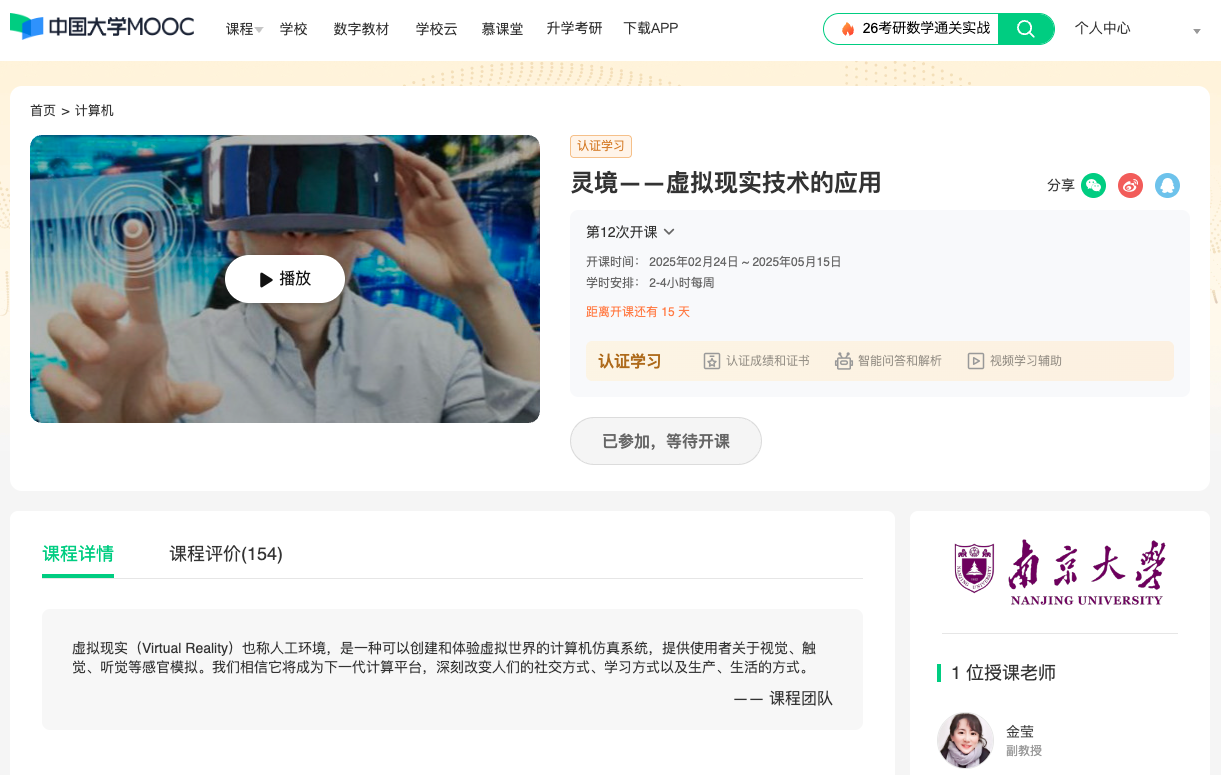Image resolution: width=1221 pixels, height=775 pixels.
Task: Click the green search magnifier button
Action: (1026, 29)
